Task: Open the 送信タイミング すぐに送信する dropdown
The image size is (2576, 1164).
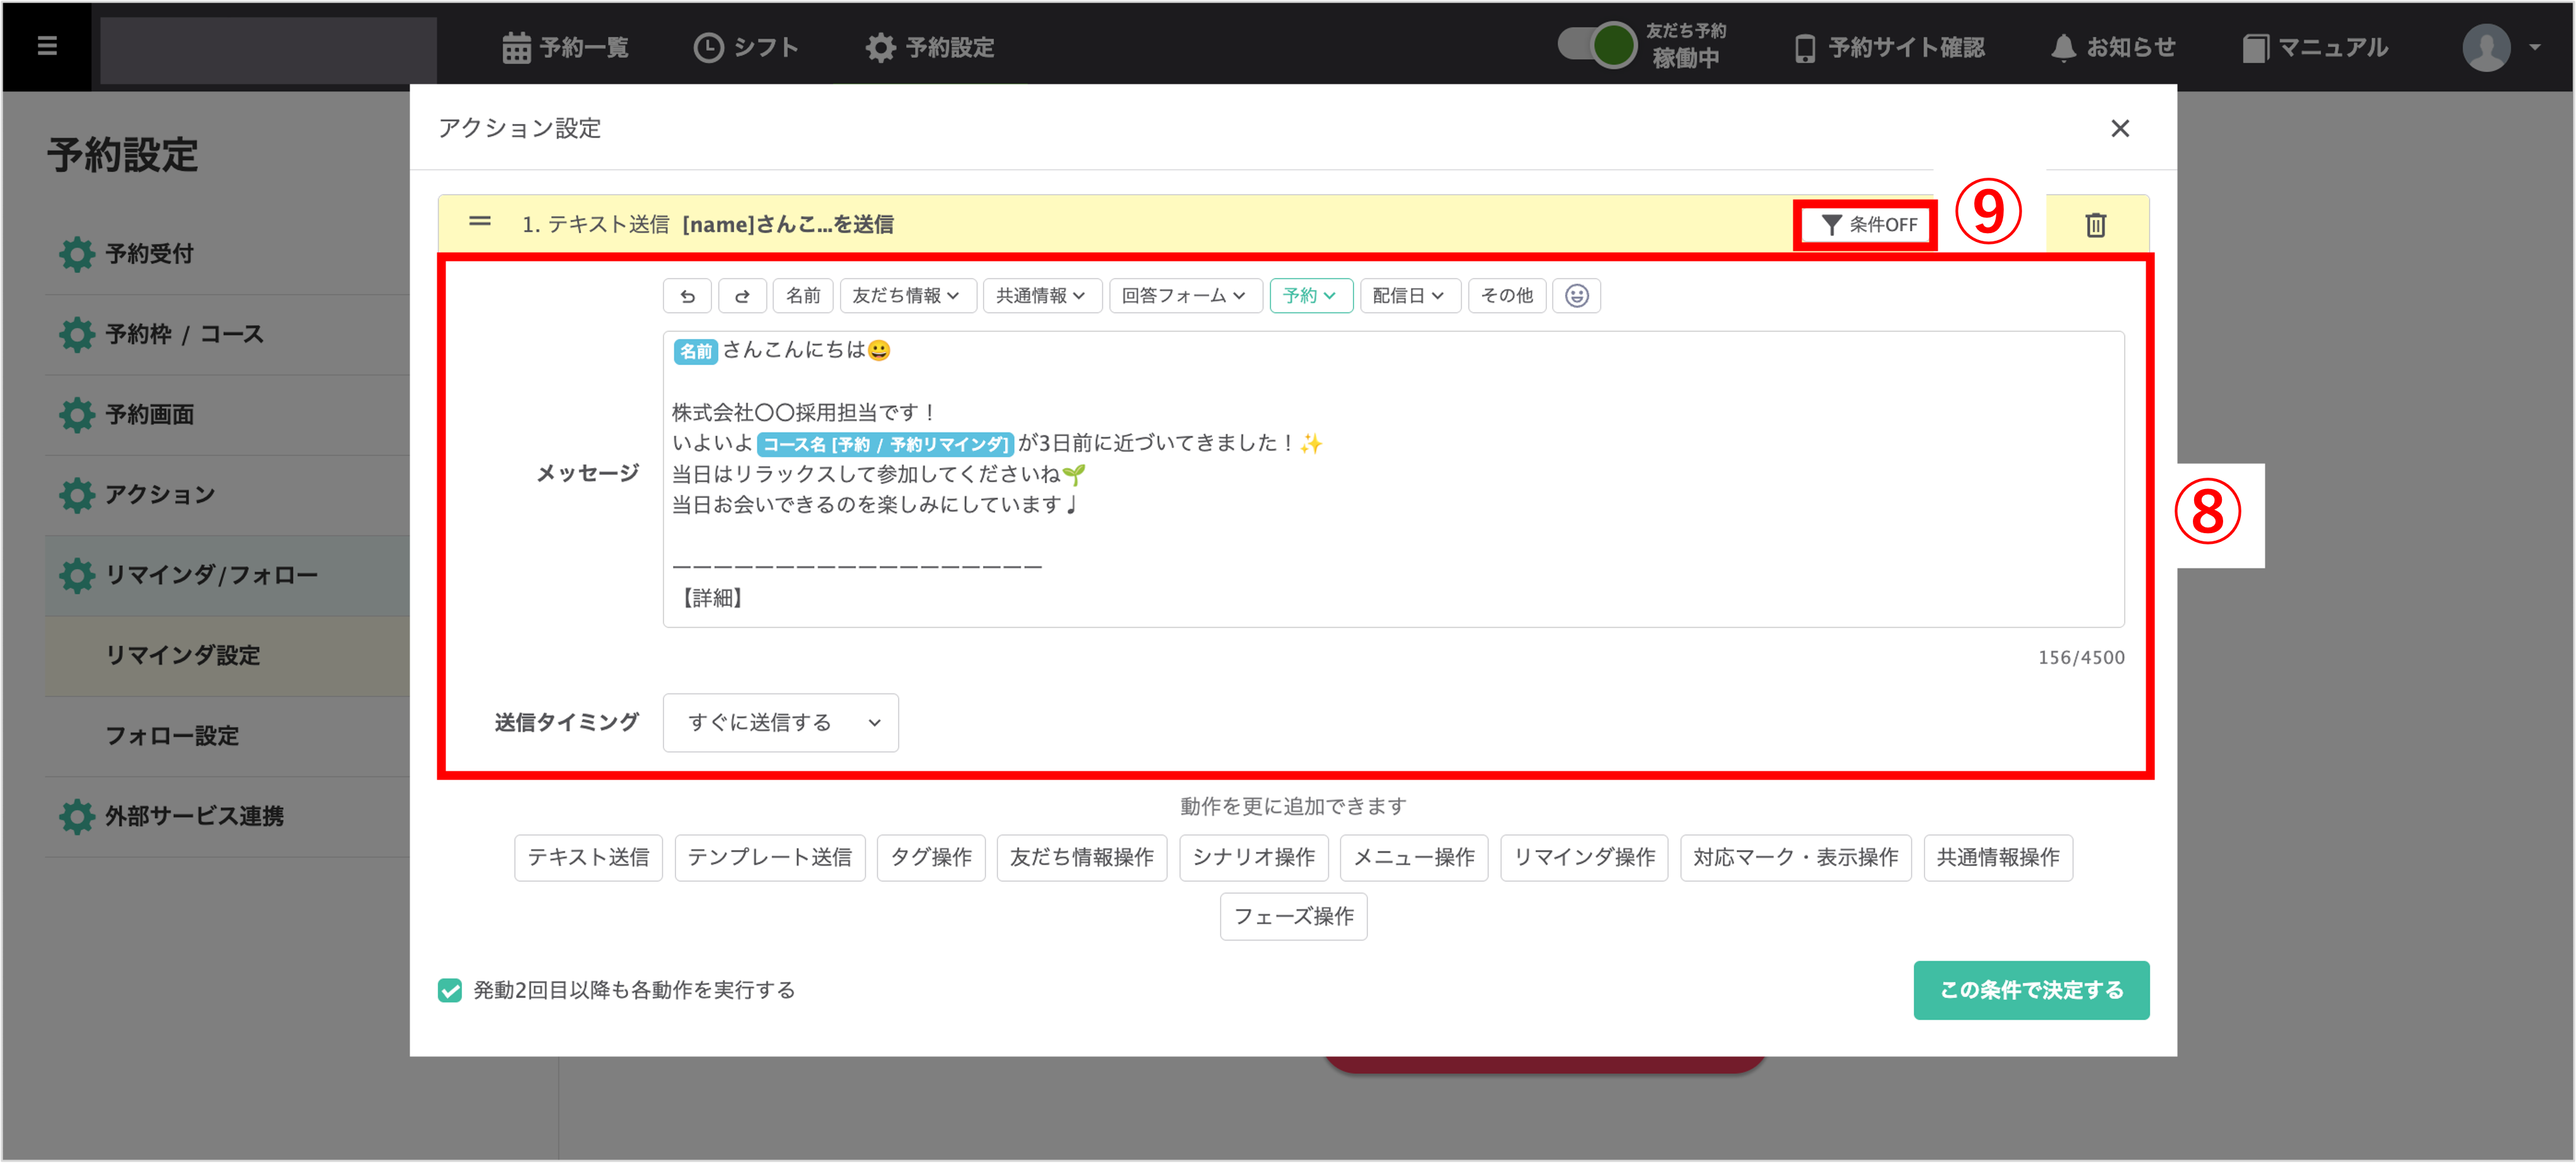Action: [780, 722]
